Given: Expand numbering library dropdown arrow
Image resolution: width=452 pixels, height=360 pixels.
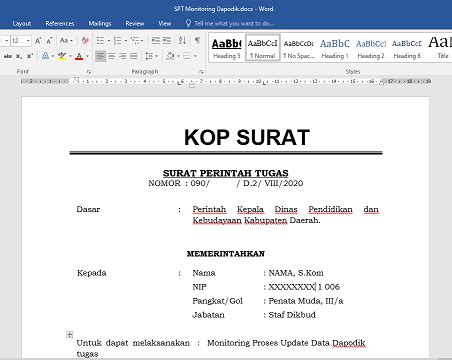Looking at the screenshot, I should coord(126,41).
